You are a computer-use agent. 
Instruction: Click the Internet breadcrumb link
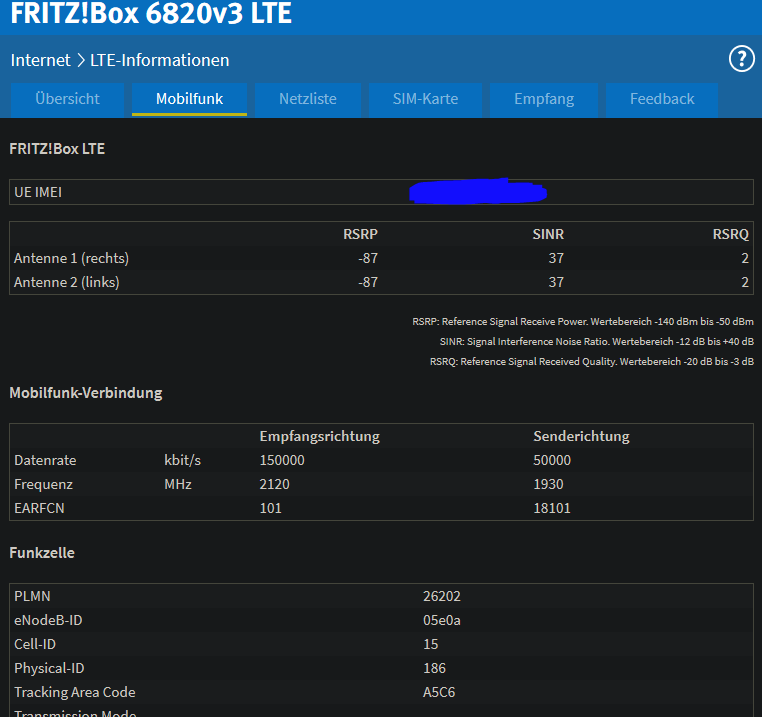40,60
